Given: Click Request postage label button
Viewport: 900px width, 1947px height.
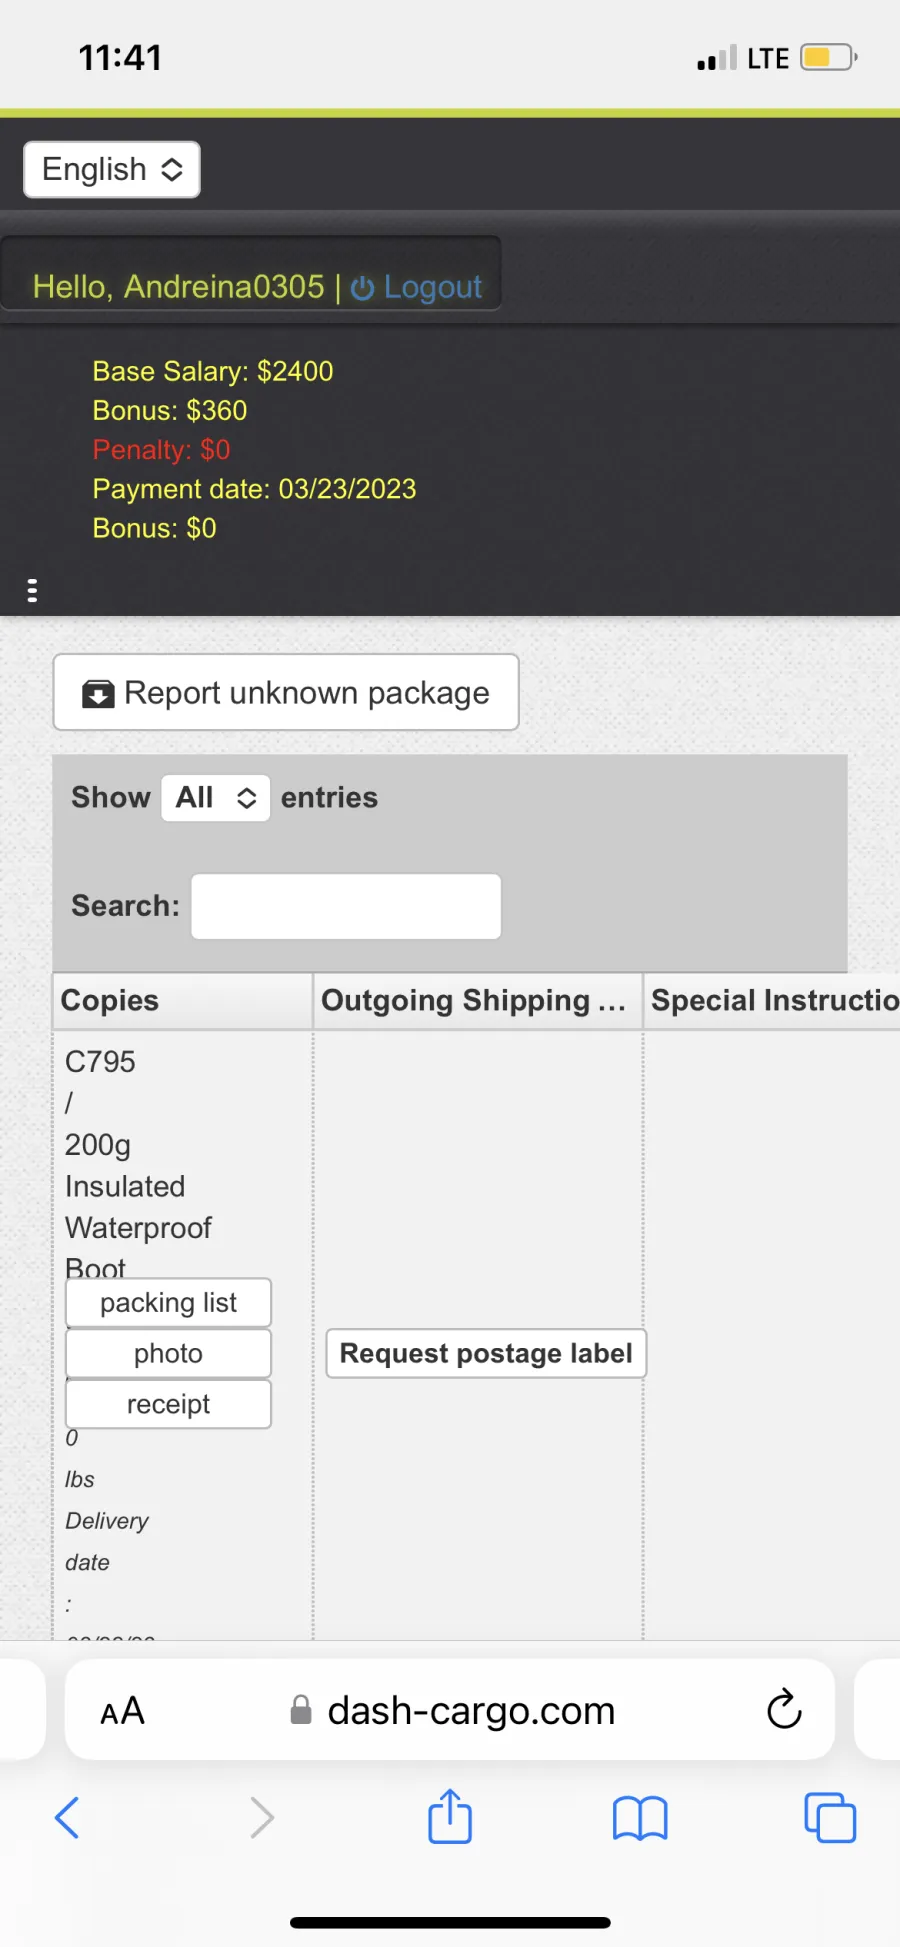Looking at the screenshot, I should [x=486, y=1353].
